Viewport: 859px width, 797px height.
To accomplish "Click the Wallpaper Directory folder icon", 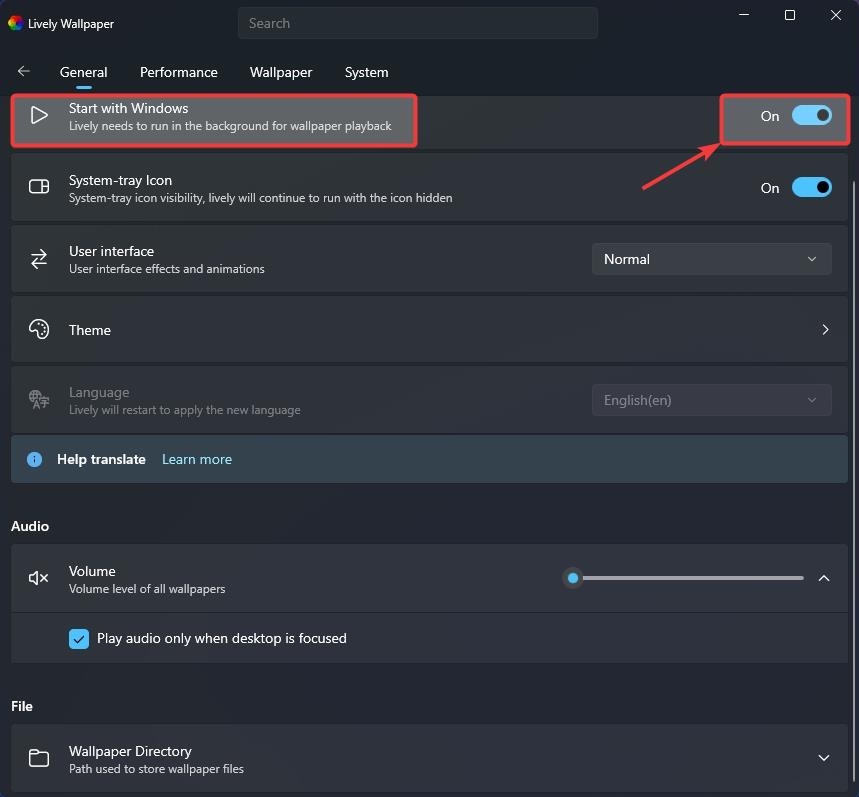I will pyautogui.click(x=39, y=758).
